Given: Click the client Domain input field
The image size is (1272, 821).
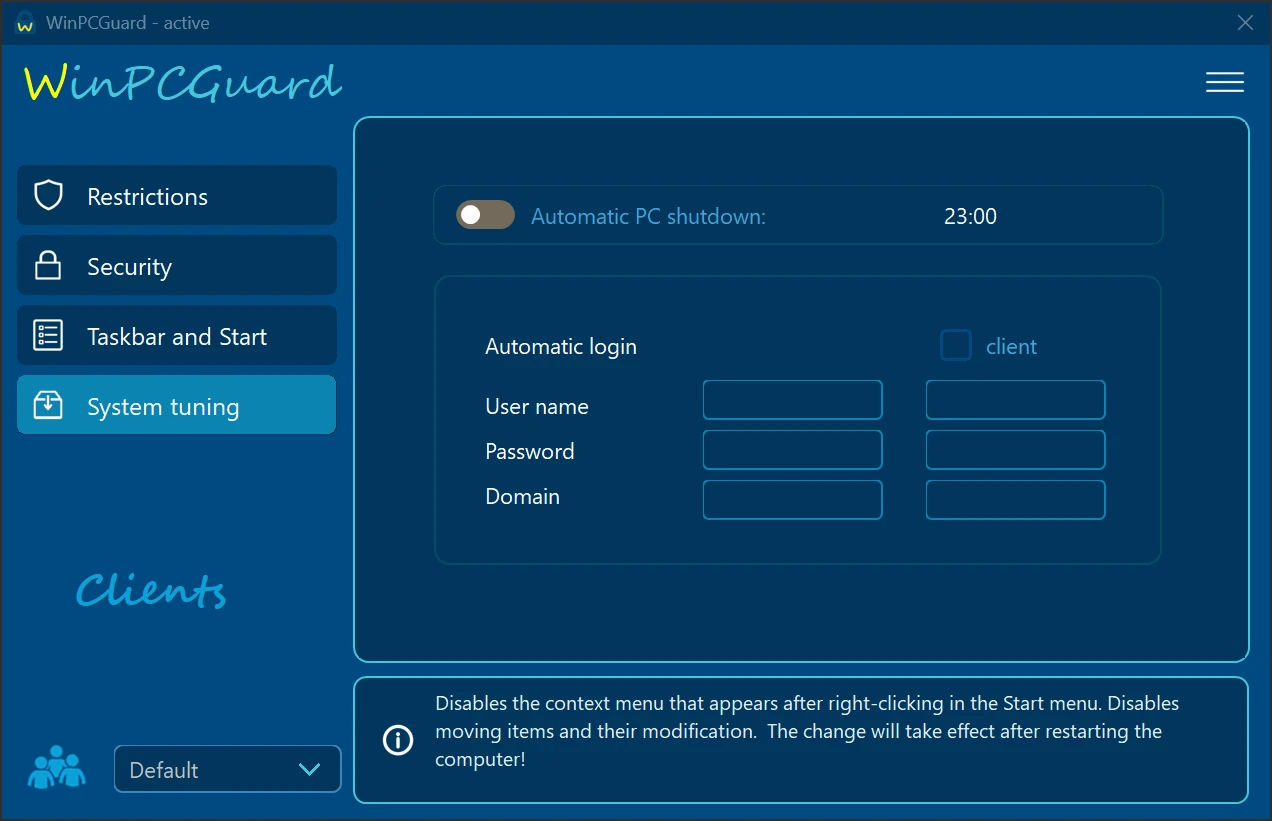Looking at the screenshot, I should click(1016, 500).
